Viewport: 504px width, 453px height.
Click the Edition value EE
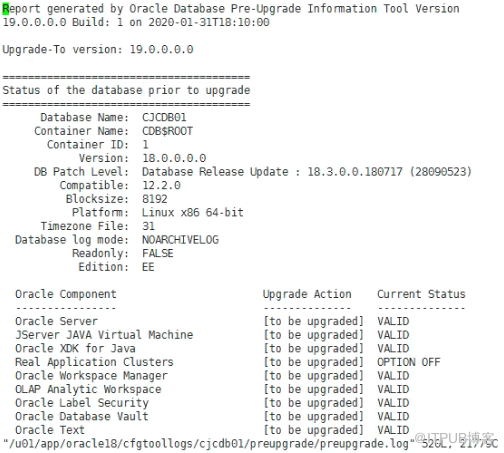148,267
